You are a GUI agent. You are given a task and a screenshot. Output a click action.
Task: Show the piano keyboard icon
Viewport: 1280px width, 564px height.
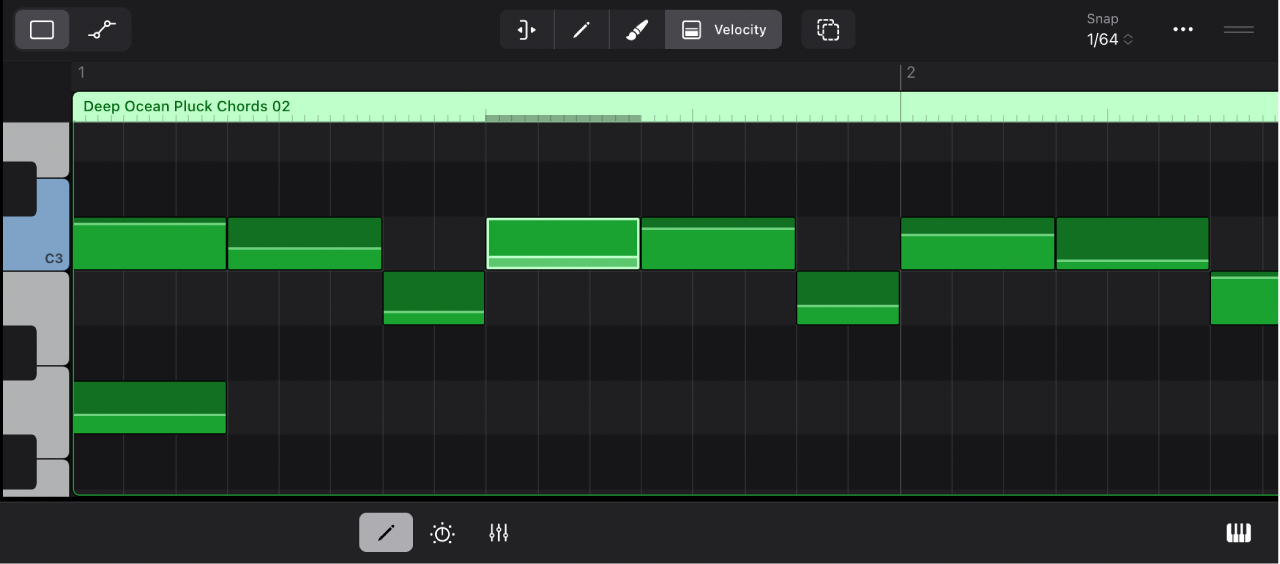(x=1238, y=533)
